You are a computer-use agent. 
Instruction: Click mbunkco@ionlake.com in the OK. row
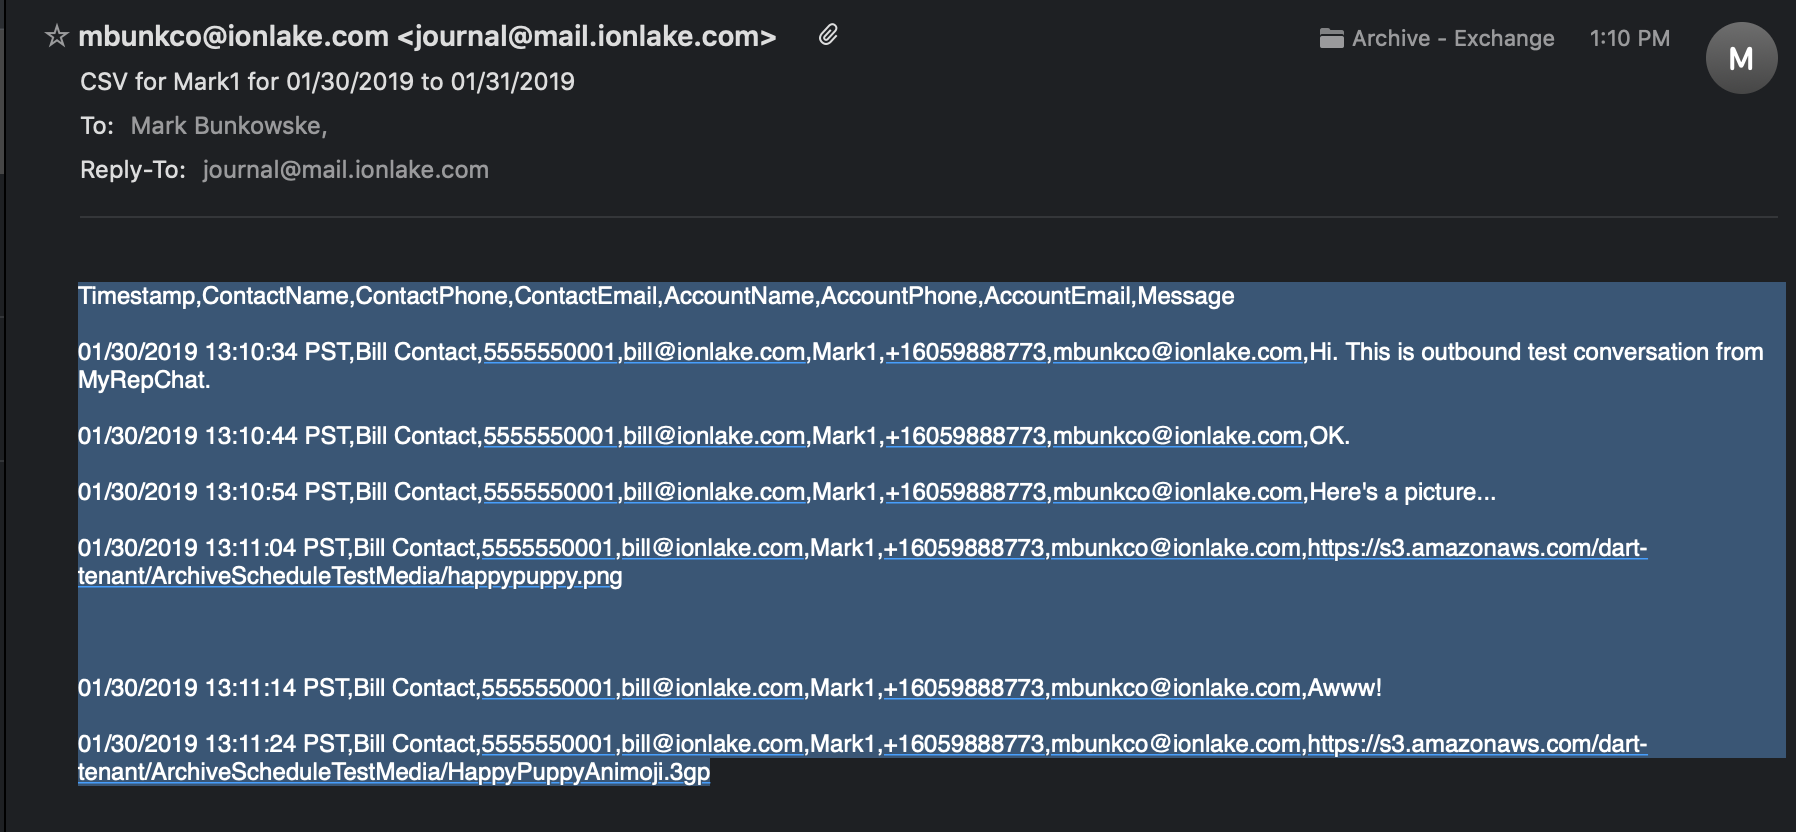(1178, 436)
